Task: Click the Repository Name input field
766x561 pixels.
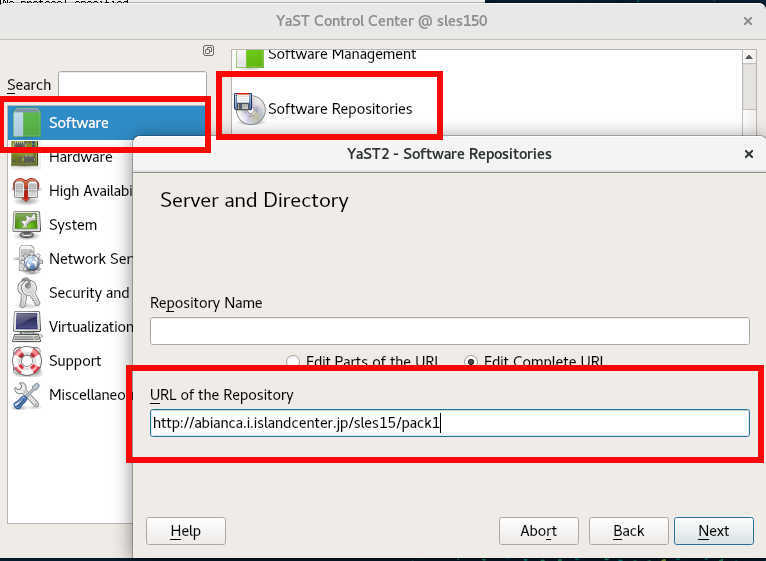Action: [x=449, y=331]
